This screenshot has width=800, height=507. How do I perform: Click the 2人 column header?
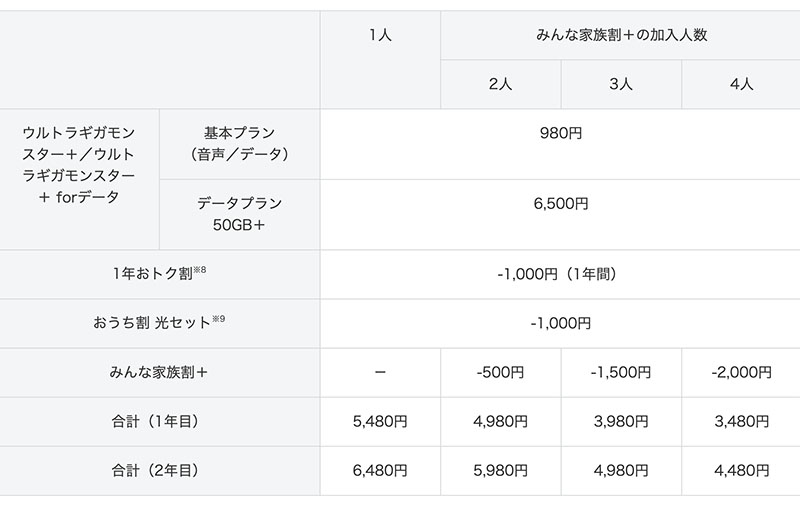501,84
